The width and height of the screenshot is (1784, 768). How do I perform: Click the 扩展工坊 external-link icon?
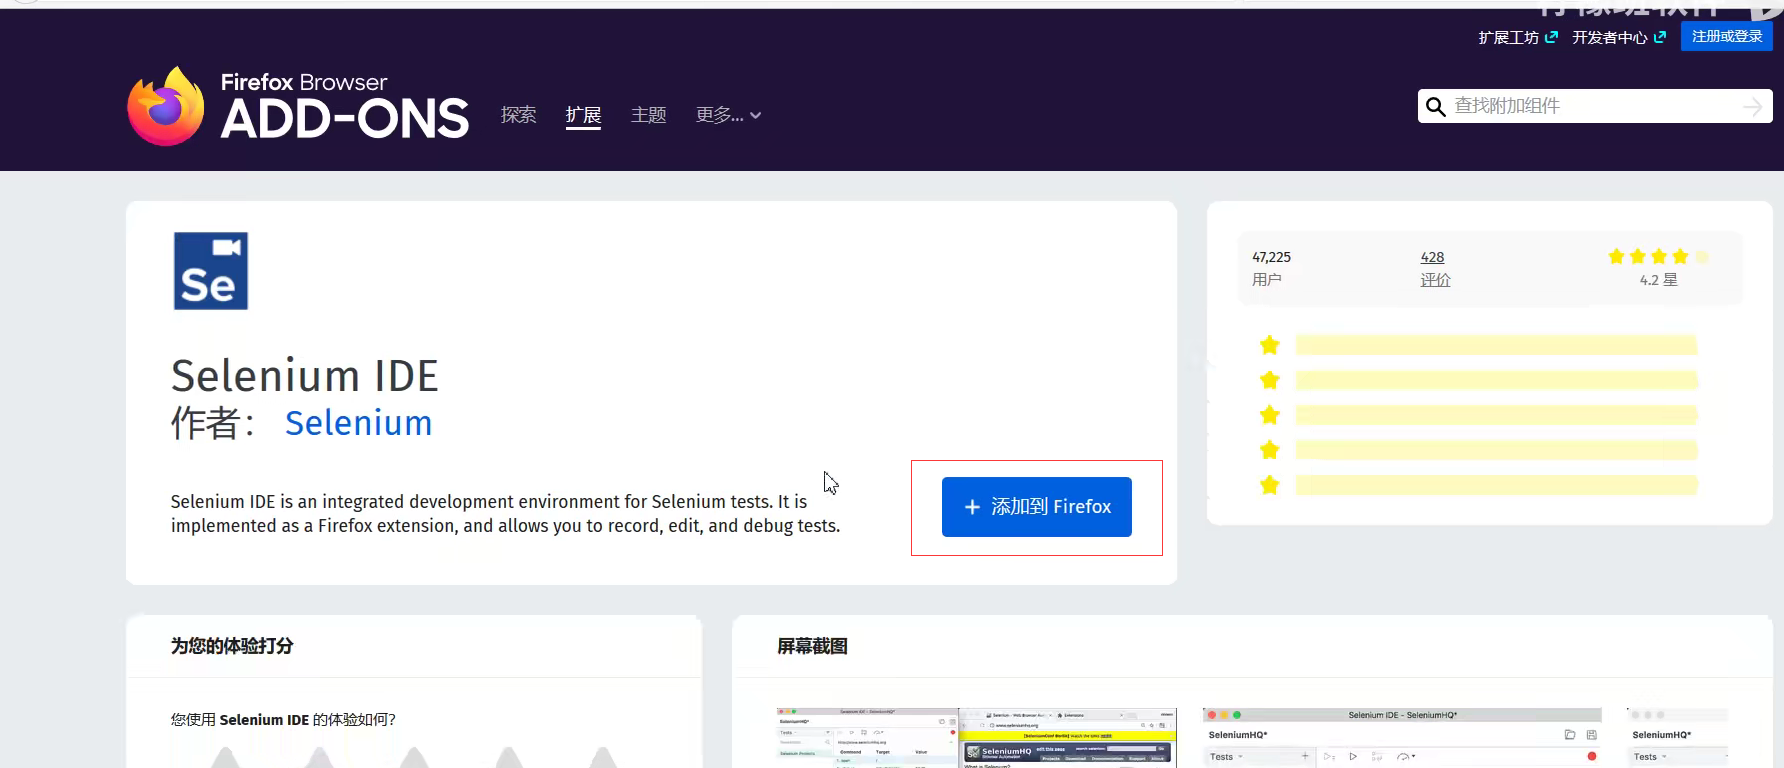pos(1551,37)
